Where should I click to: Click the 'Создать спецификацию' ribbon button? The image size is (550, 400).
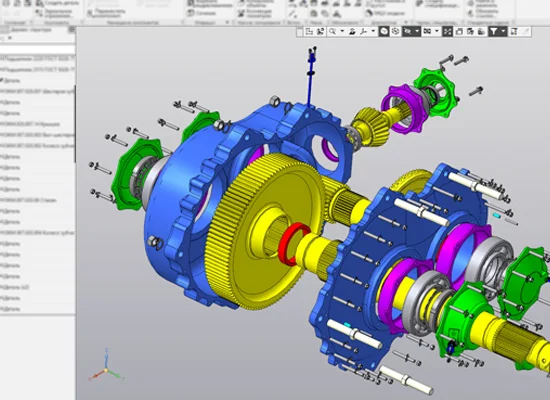coord(437,4)
